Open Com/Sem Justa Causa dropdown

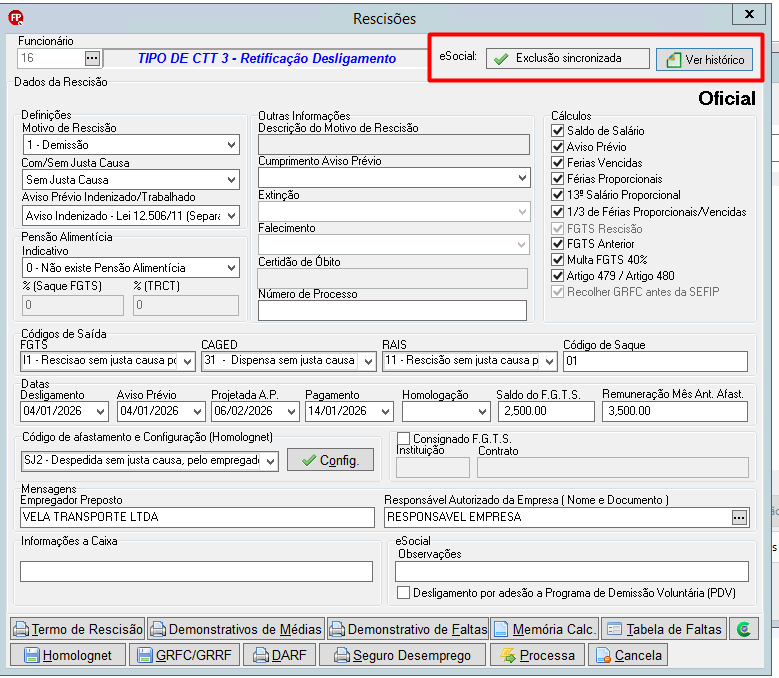pyautogui.click(x=232, y=180)
